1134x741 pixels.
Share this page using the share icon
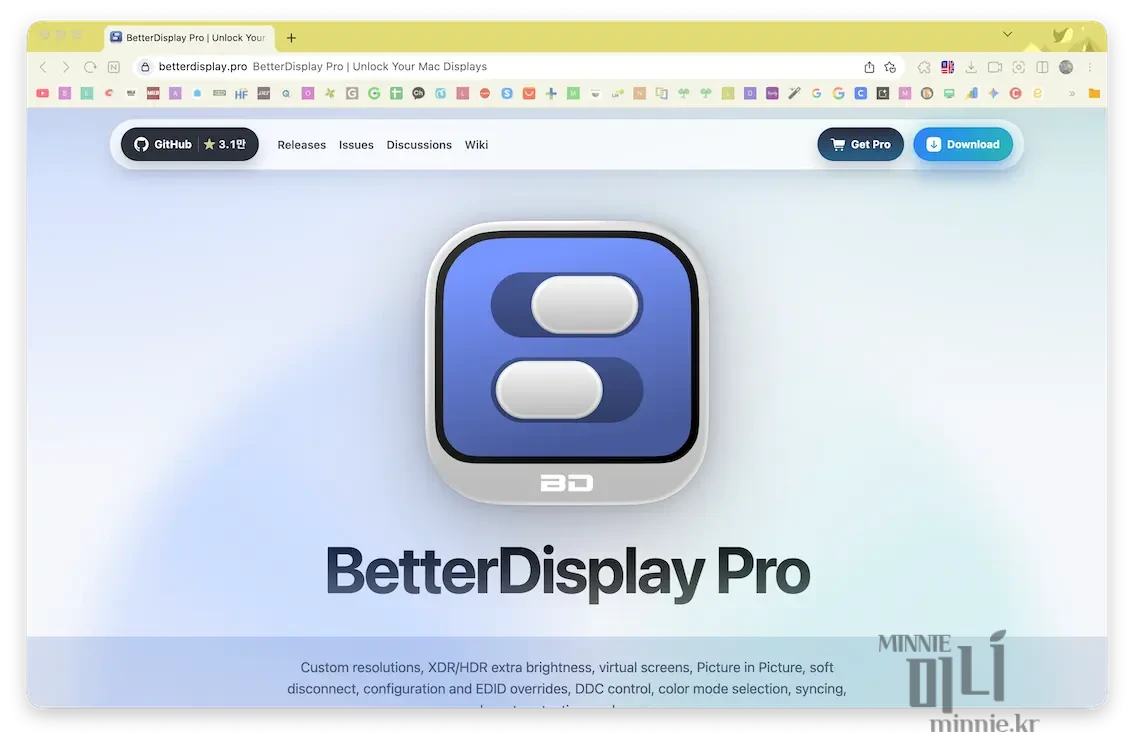coord(869,67)
